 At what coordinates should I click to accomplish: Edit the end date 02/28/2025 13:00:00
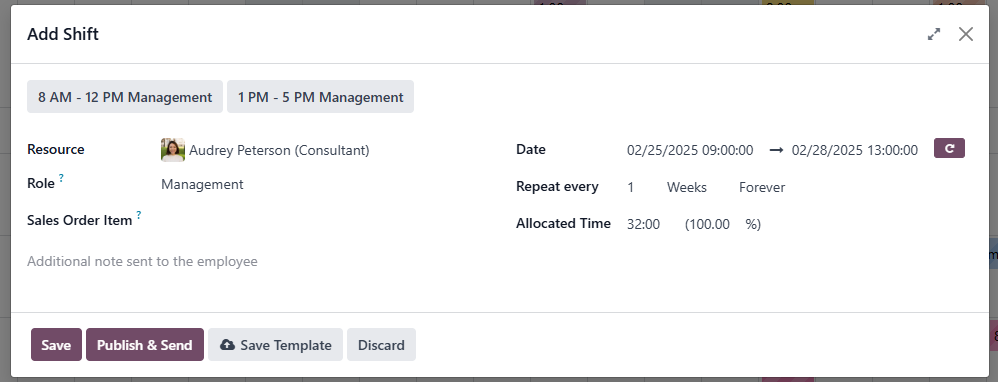pos(855,150)
